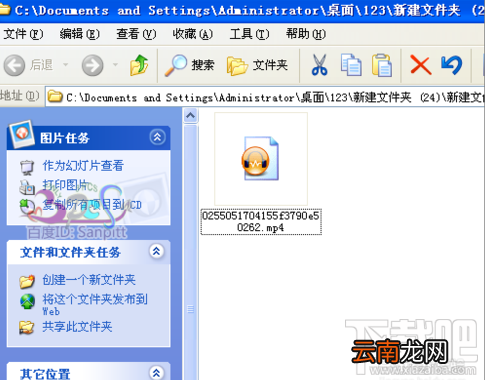Viewport: 485px width, 380px height.
Task: Click the task pane scrollbar thumb
Action: point(190,253)
